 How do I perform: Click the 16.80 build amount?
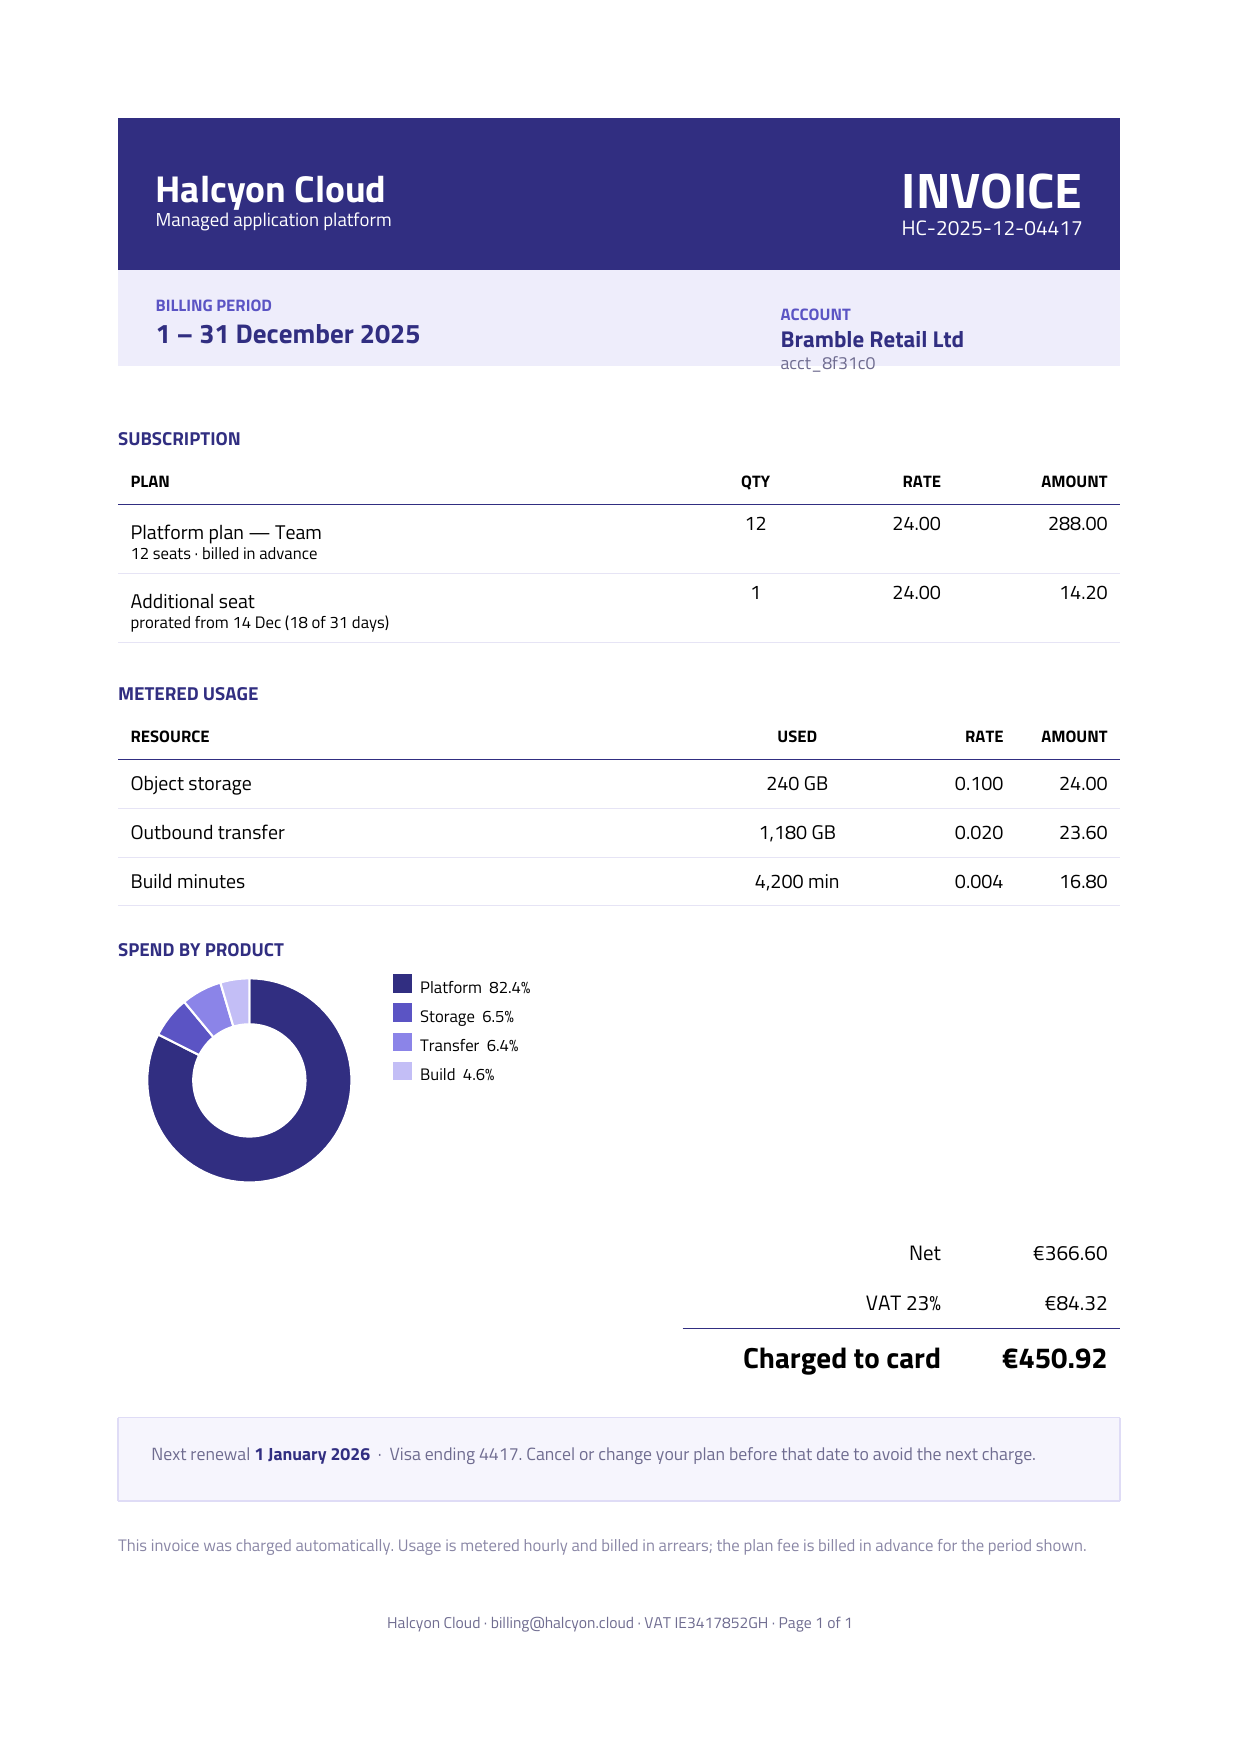(1083, 882)
